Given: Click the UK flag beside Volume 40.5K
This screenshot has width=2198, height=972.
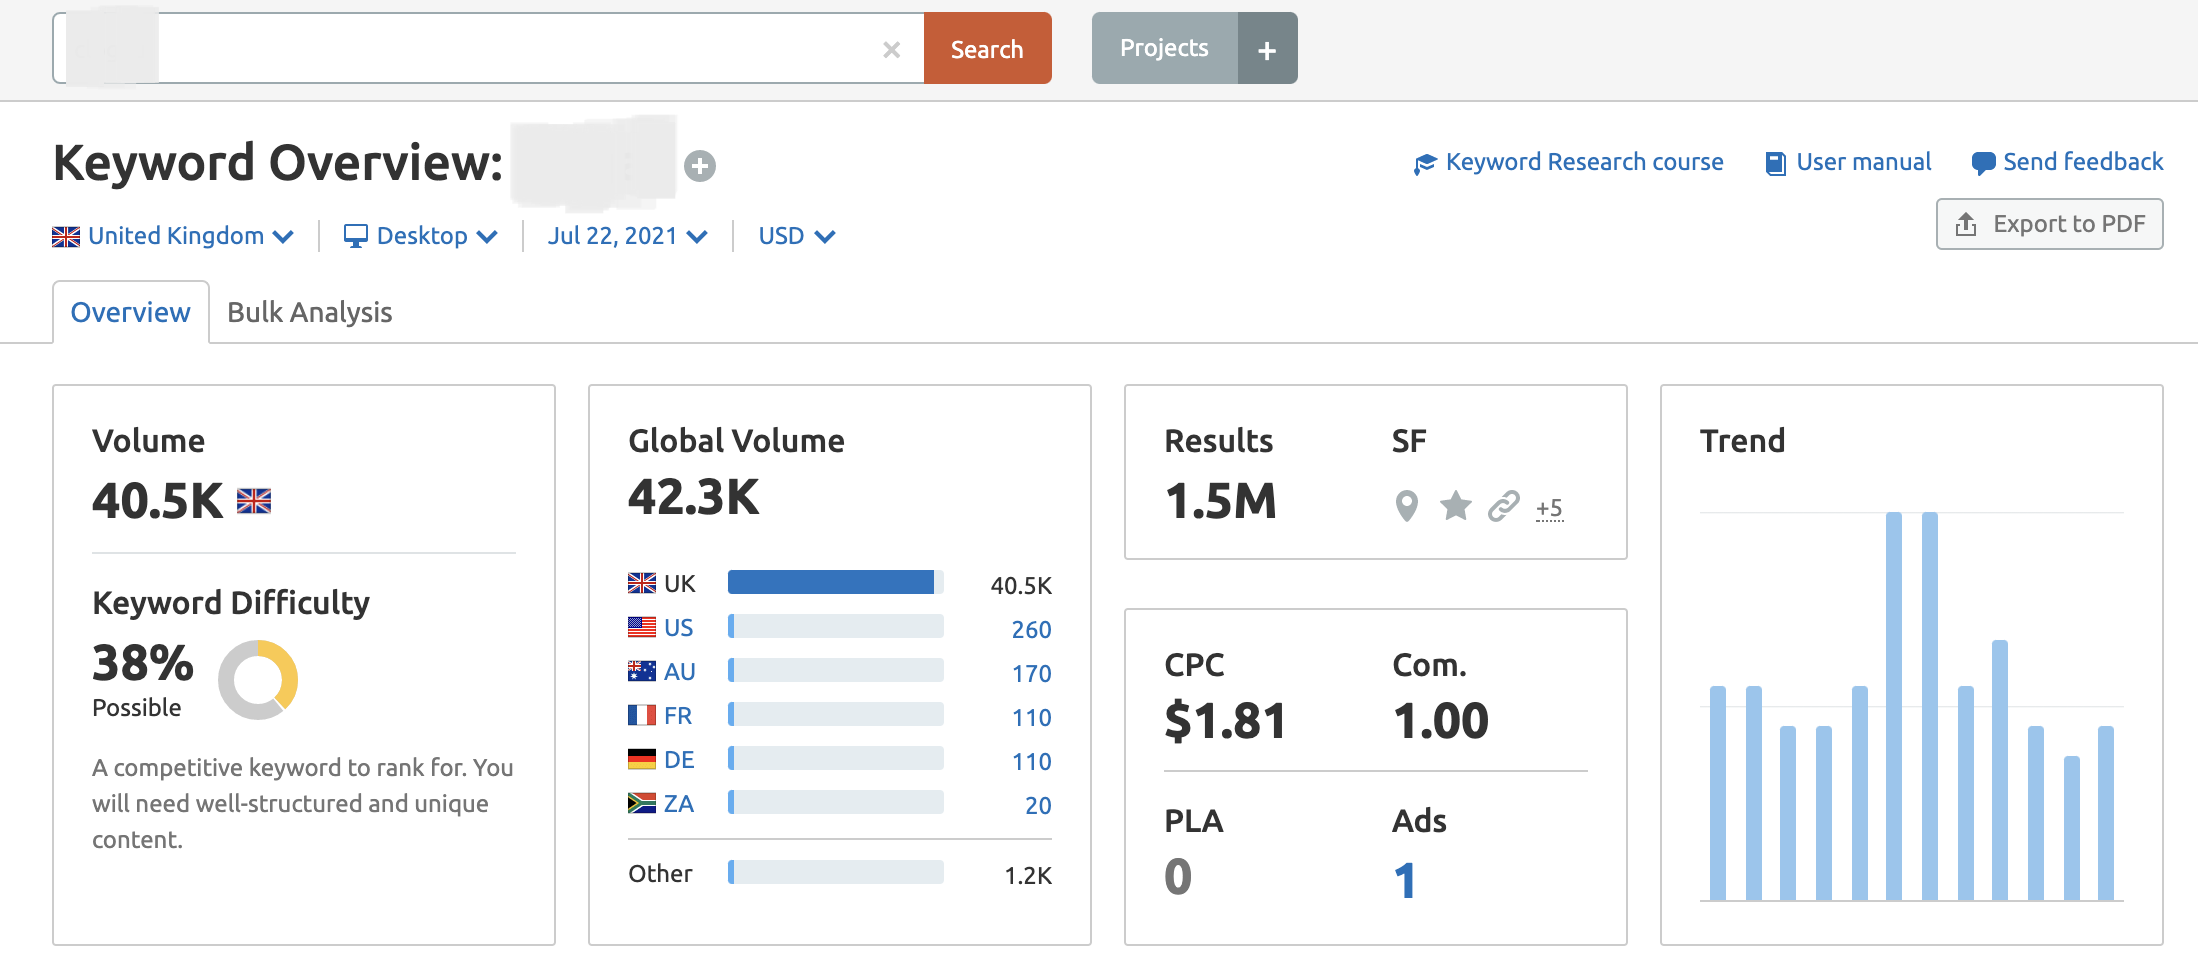Looking at the screenshot, I should tap(254, 501).
